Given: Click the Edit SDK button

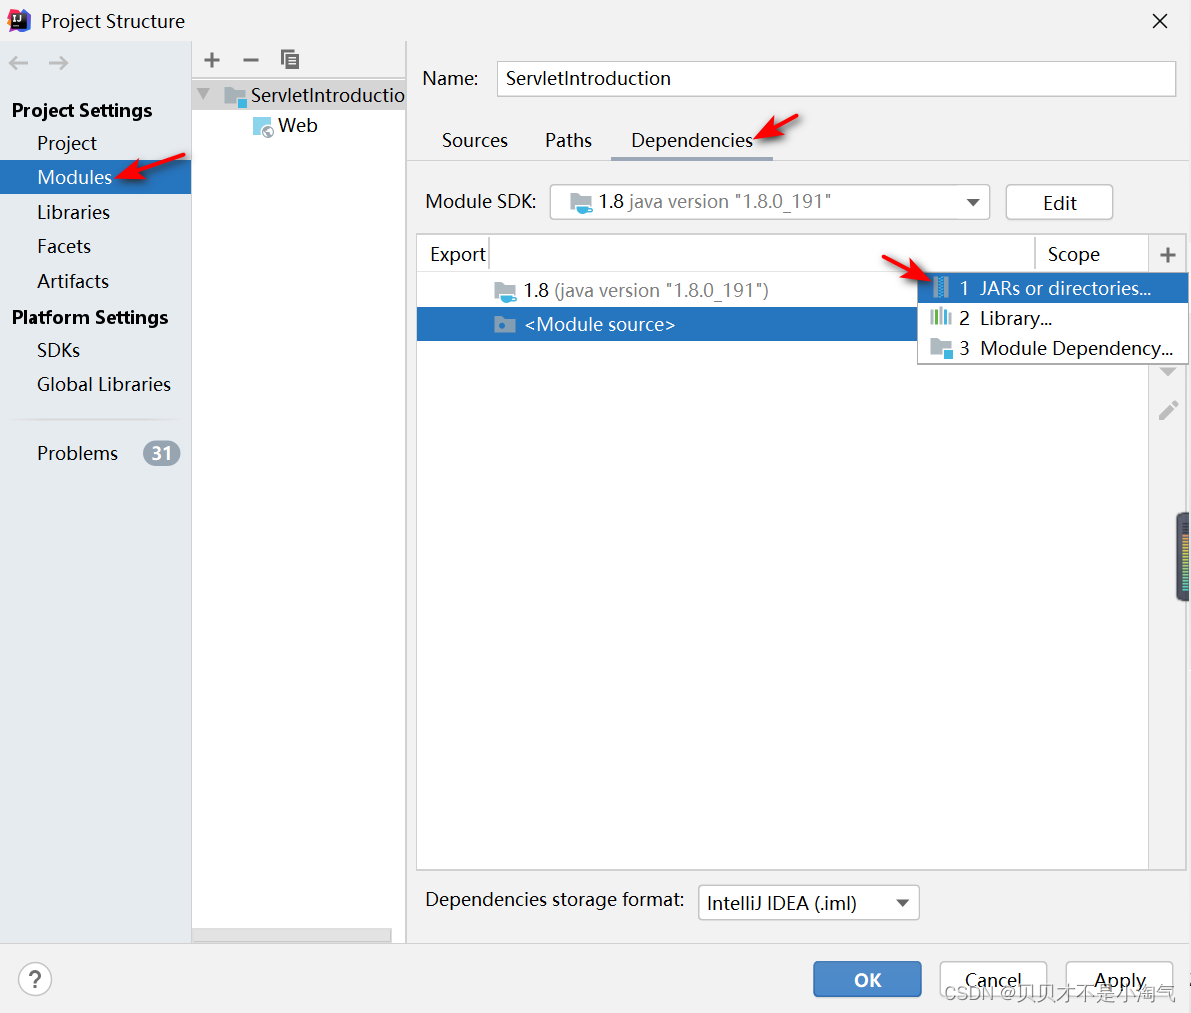Looking at the screenshot, I should [x=1059, y=203].
